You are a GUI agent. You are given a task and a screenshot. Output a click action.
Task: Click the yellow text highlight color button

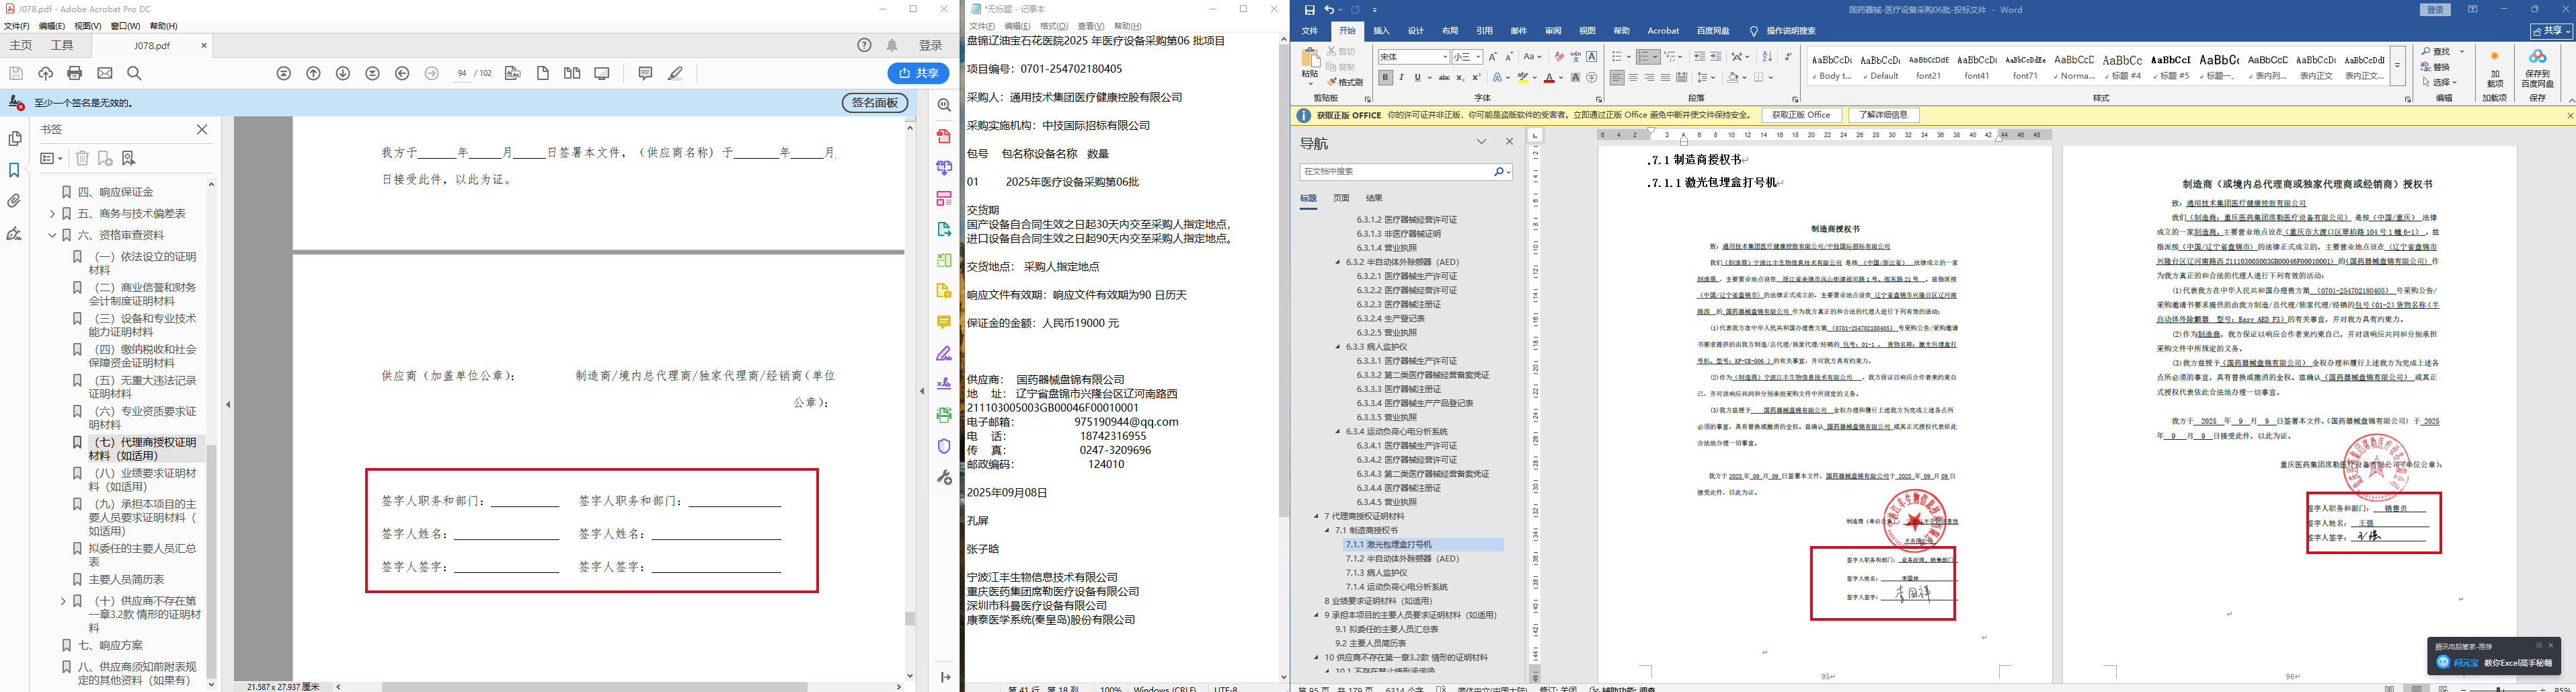(1522, 77)
